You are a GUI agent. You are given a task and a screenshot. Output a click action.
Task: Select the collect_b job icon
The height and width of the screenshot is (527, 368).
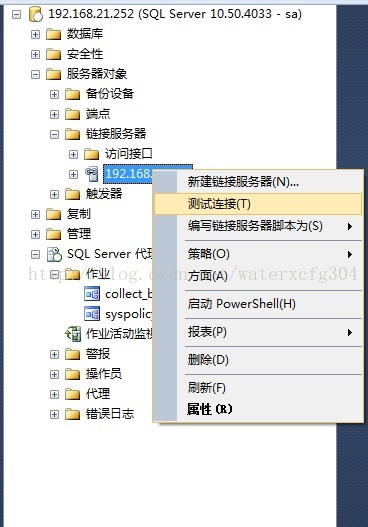tap(92, 294)
